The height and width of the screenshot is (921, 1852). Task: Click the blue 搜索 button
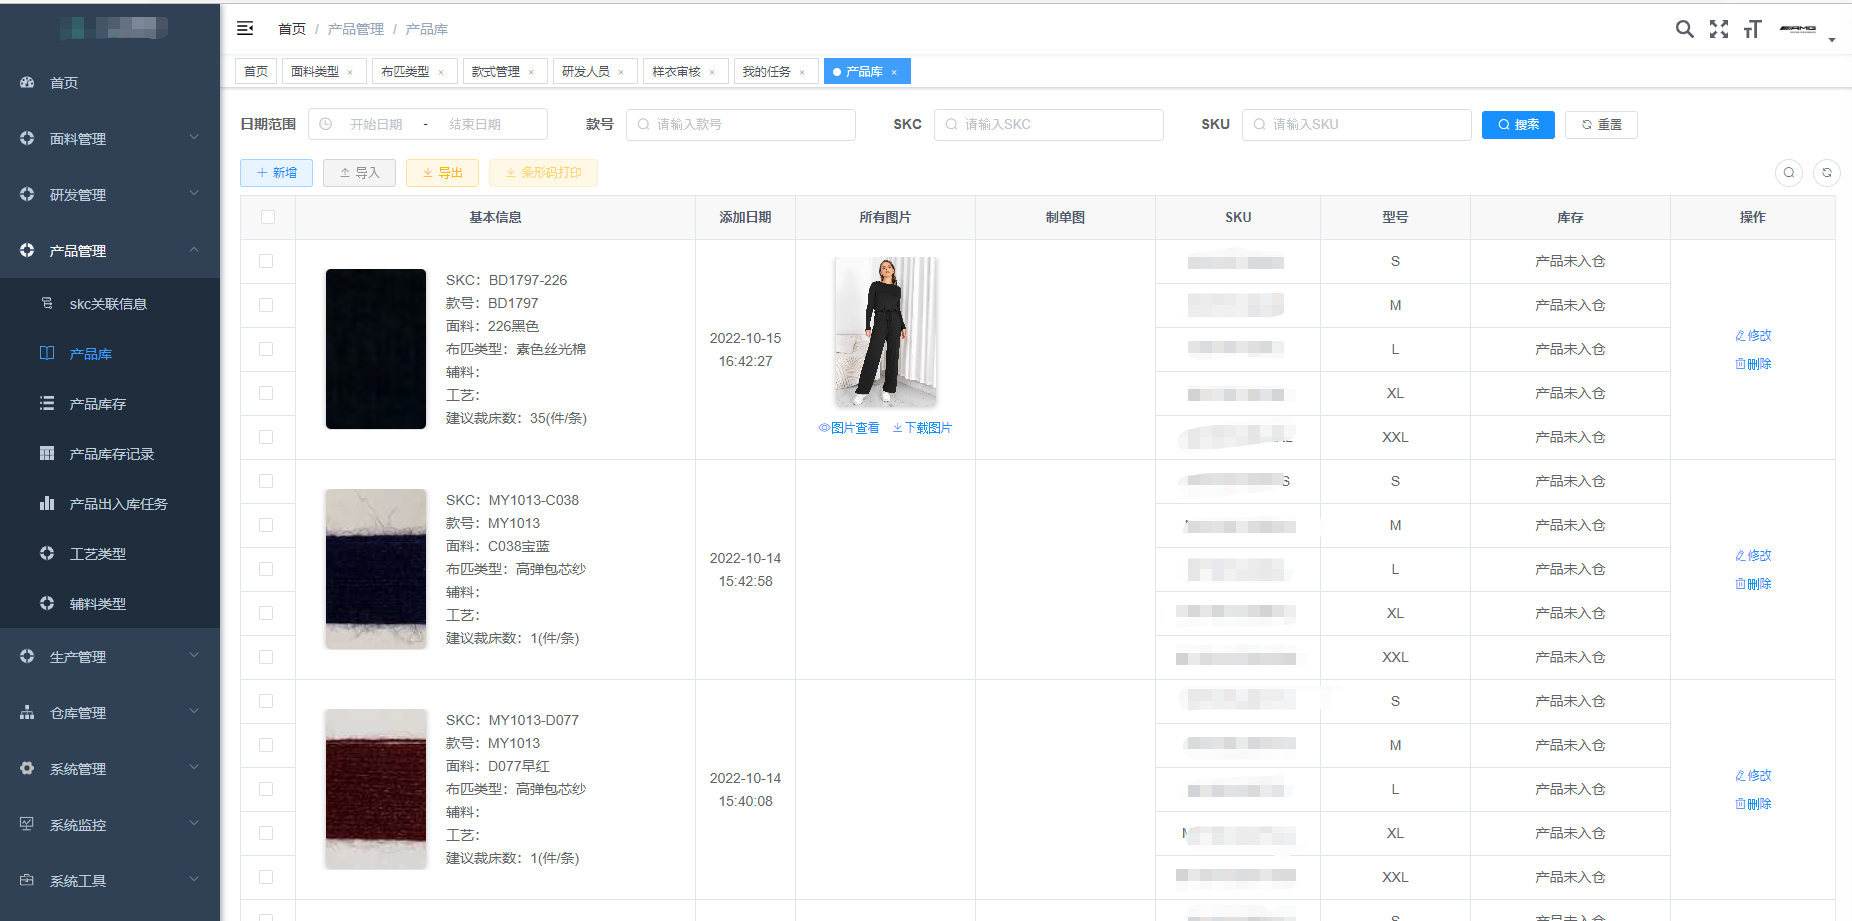point(1517,125)
